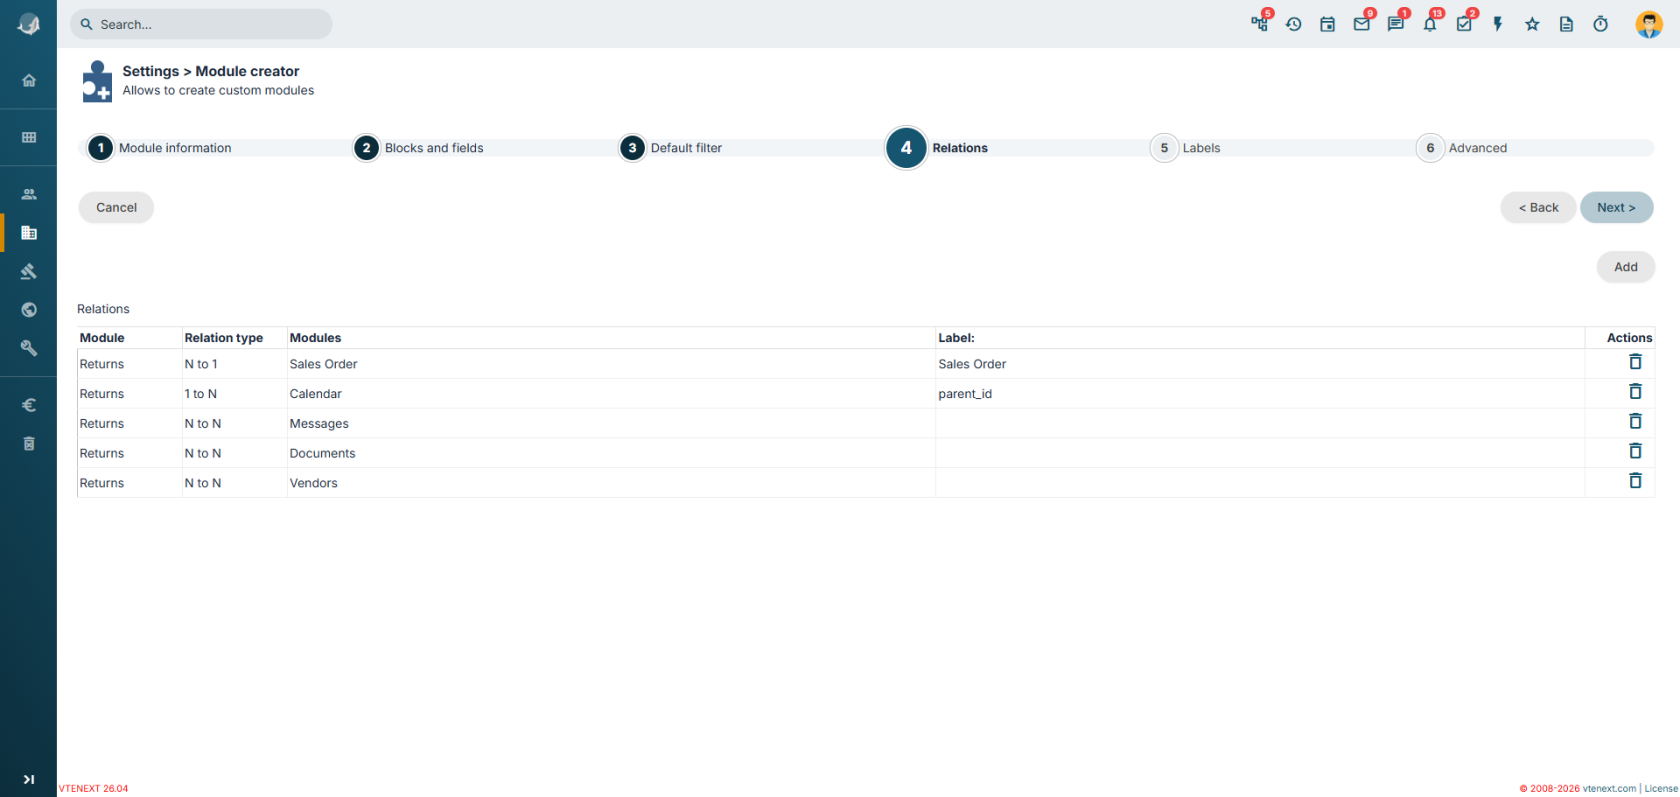Open the chat messages icon with badge 1

tap(1396, 24)
